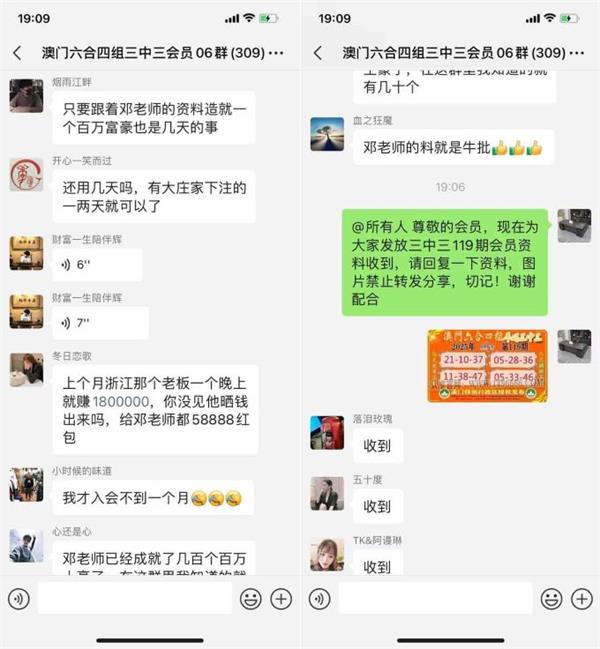Tap the green @所有人 announcement bubble
Viewport: 600px width, 649px height.
[x=445, y=262]
